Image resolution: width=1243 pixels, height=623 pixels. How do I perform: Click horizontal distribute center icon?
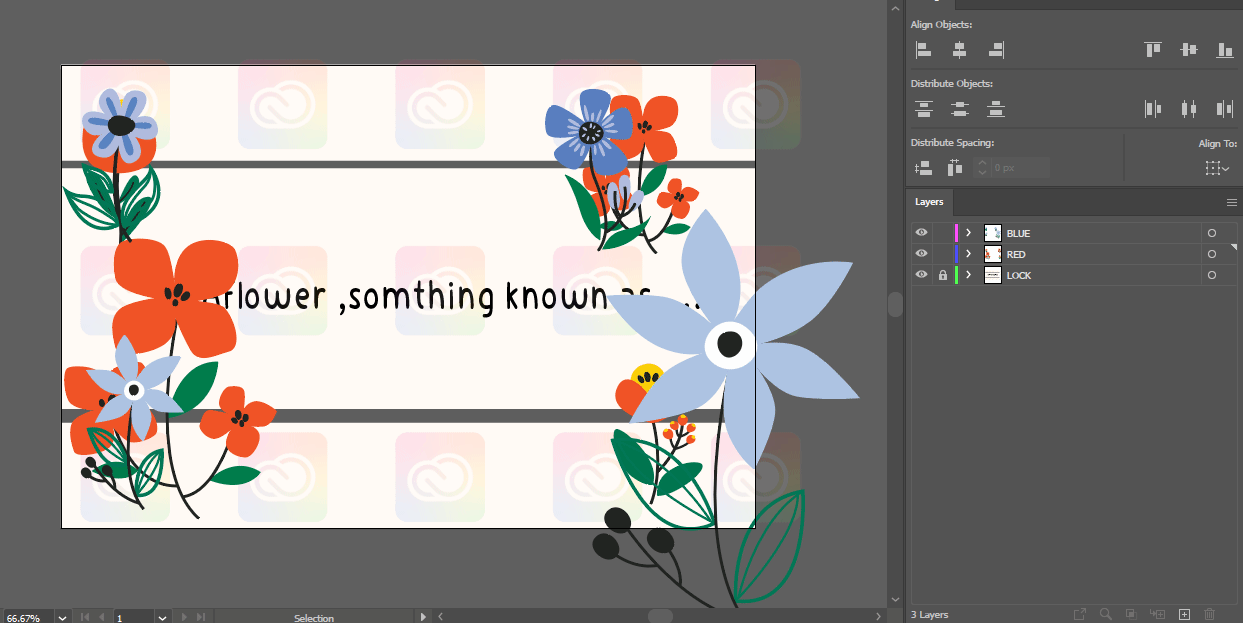(1188, 108)
